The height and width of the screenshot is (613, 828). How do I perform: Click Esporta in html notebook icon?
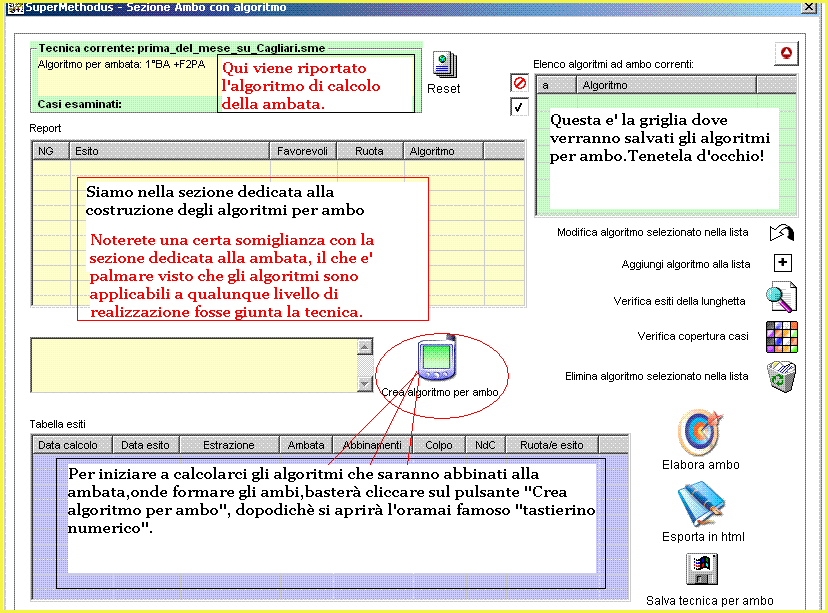pos(701,503)
